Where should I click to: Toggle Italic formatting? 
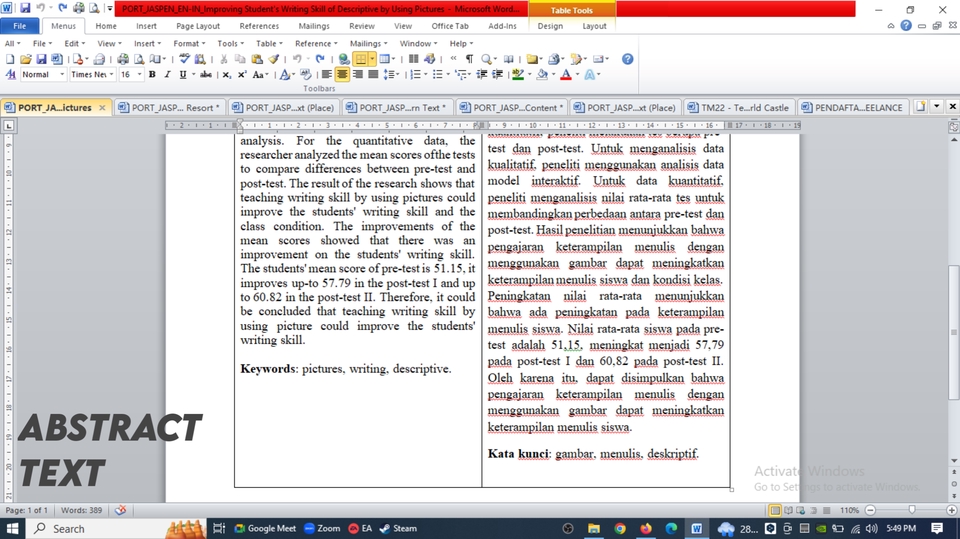[x=167, y=75]
